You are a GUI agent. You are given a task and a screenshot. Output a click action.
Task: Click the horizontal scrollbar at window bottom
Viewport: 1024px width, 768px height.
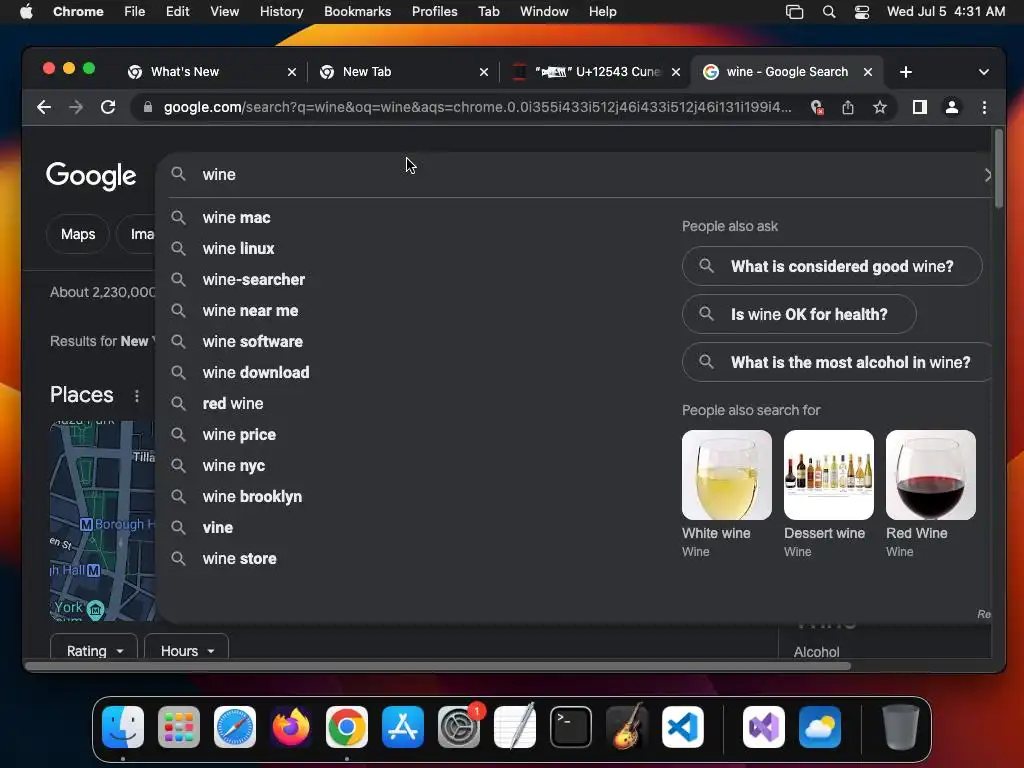438,666
